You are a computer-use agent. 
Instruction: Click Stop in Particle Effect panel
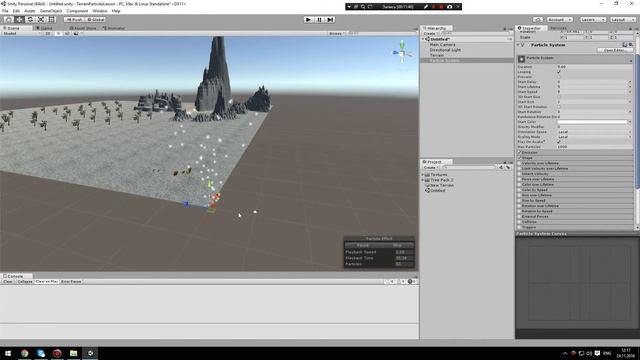[x=398, y=245]
